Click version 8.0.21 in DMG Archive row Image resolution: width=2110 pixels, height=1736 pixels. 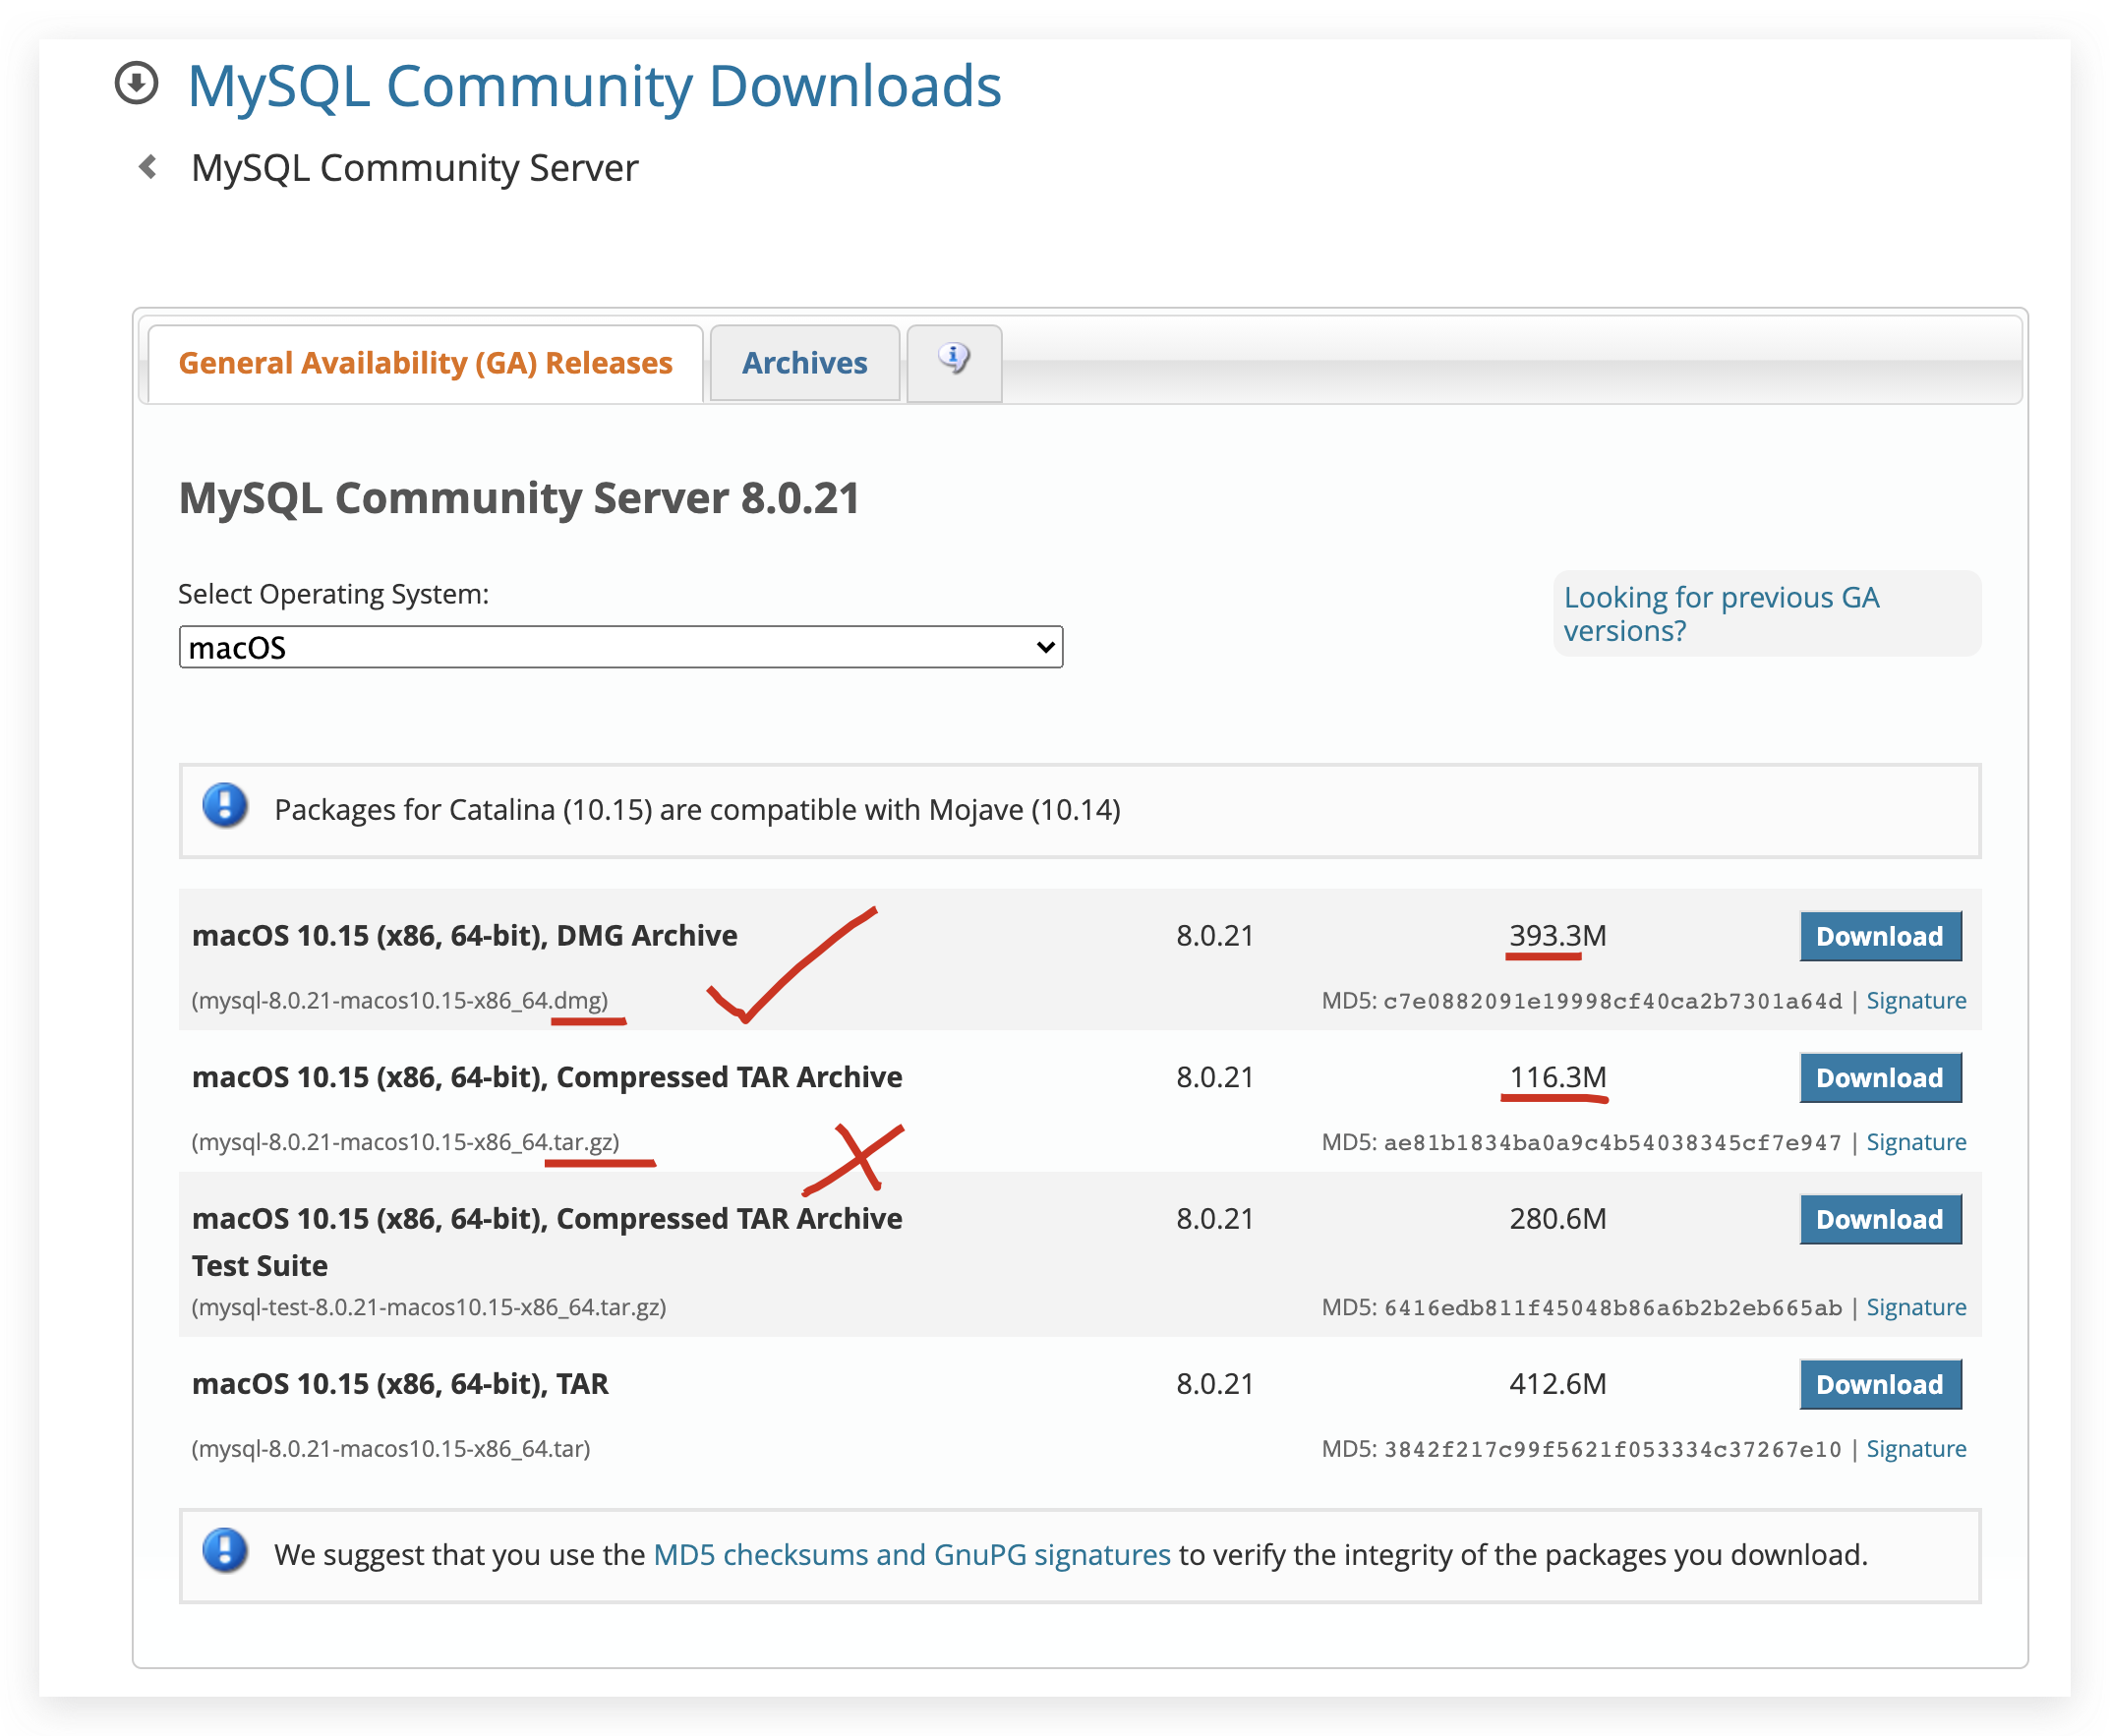coord(1214,936)
